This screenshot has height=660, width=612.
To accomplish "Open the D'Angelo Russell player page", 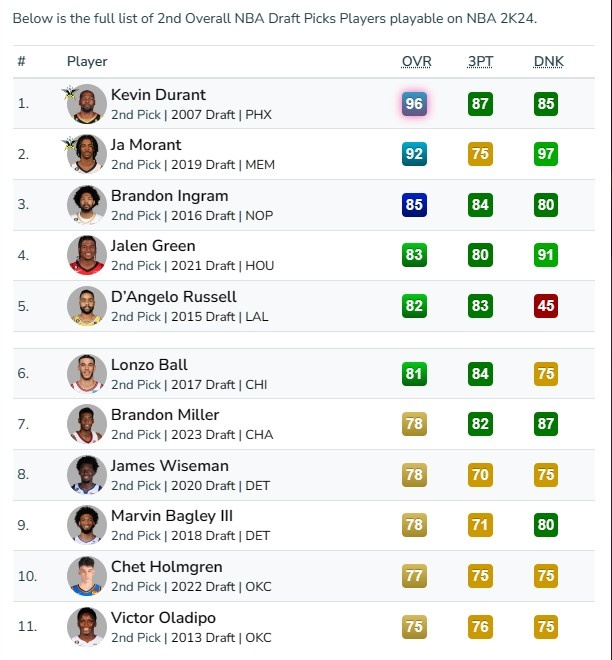I will 173,297.
